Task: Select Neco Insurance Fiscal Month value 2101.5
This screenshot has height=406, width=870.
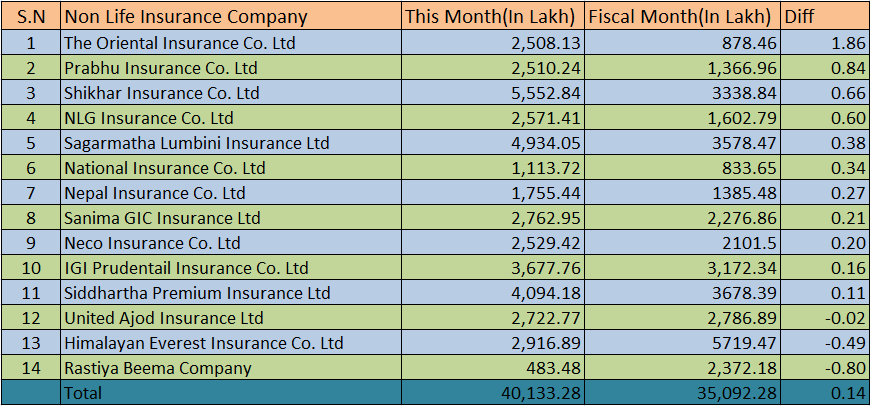Action: point(746,243)
